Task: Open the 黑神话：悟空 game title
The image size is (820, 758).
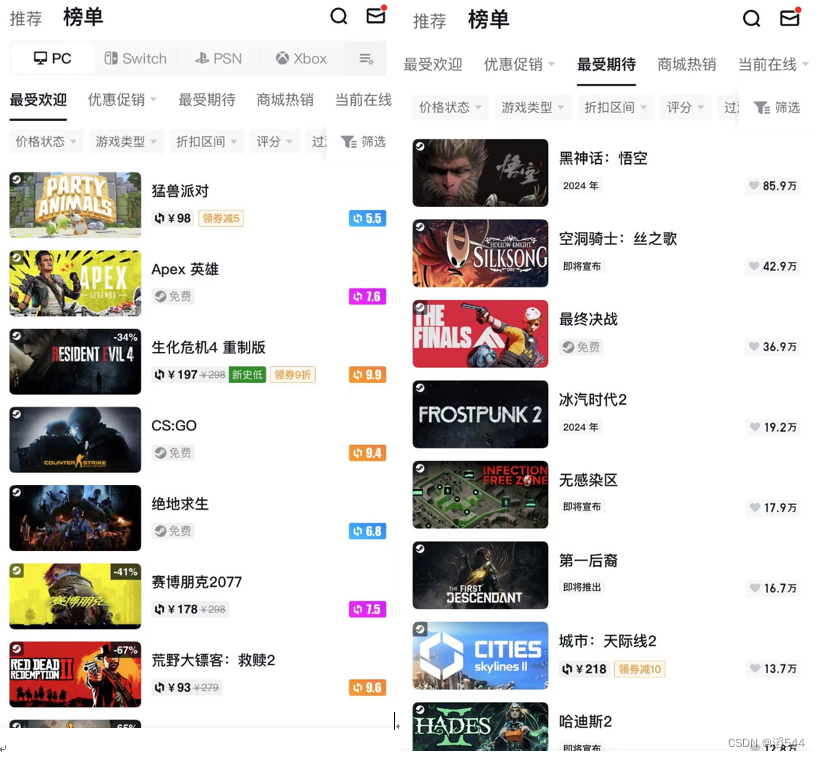Action: [603, 158]
